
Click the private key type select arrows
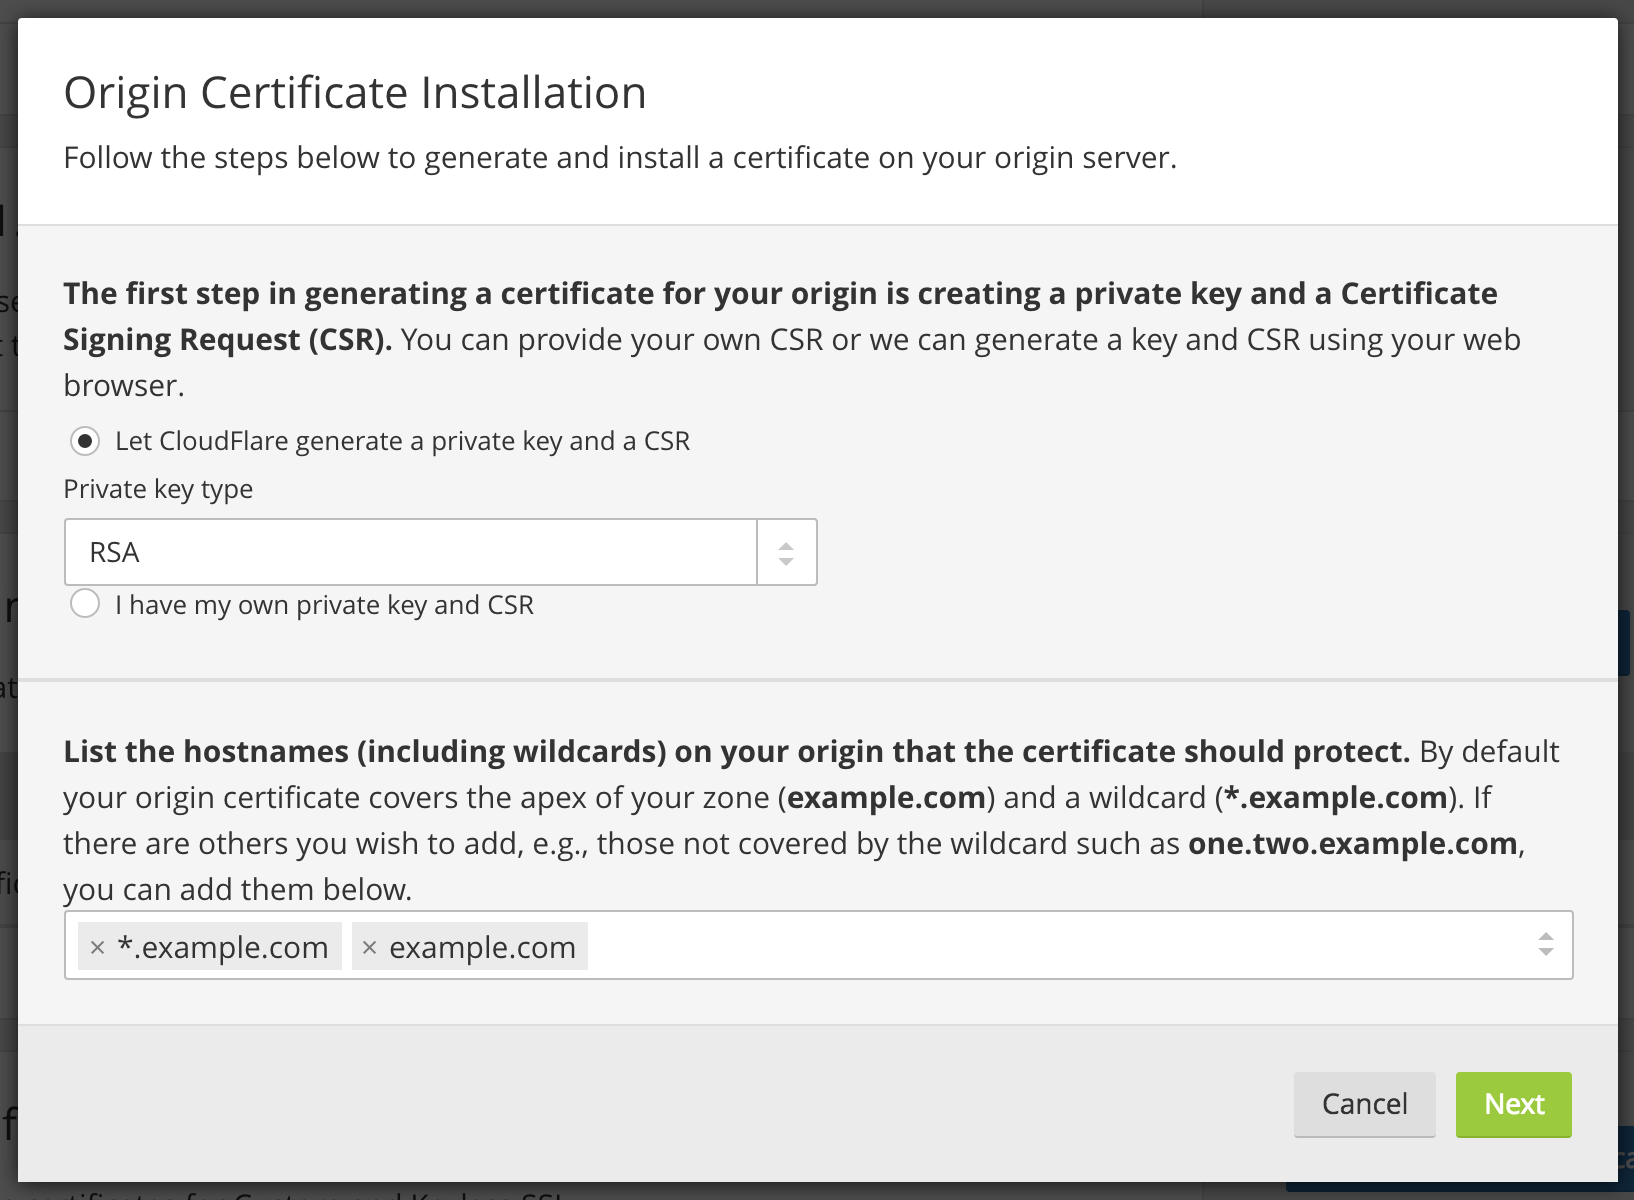(786, 552)
